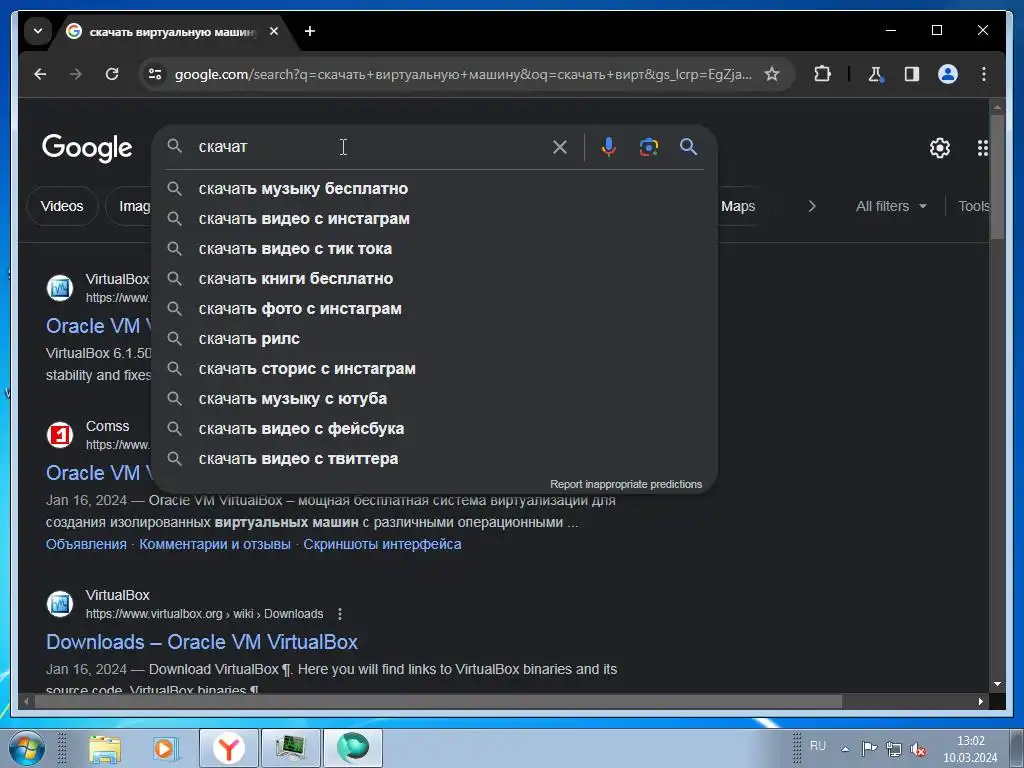
Task: Show hidden system tray icons
Action: click(845, 749)
